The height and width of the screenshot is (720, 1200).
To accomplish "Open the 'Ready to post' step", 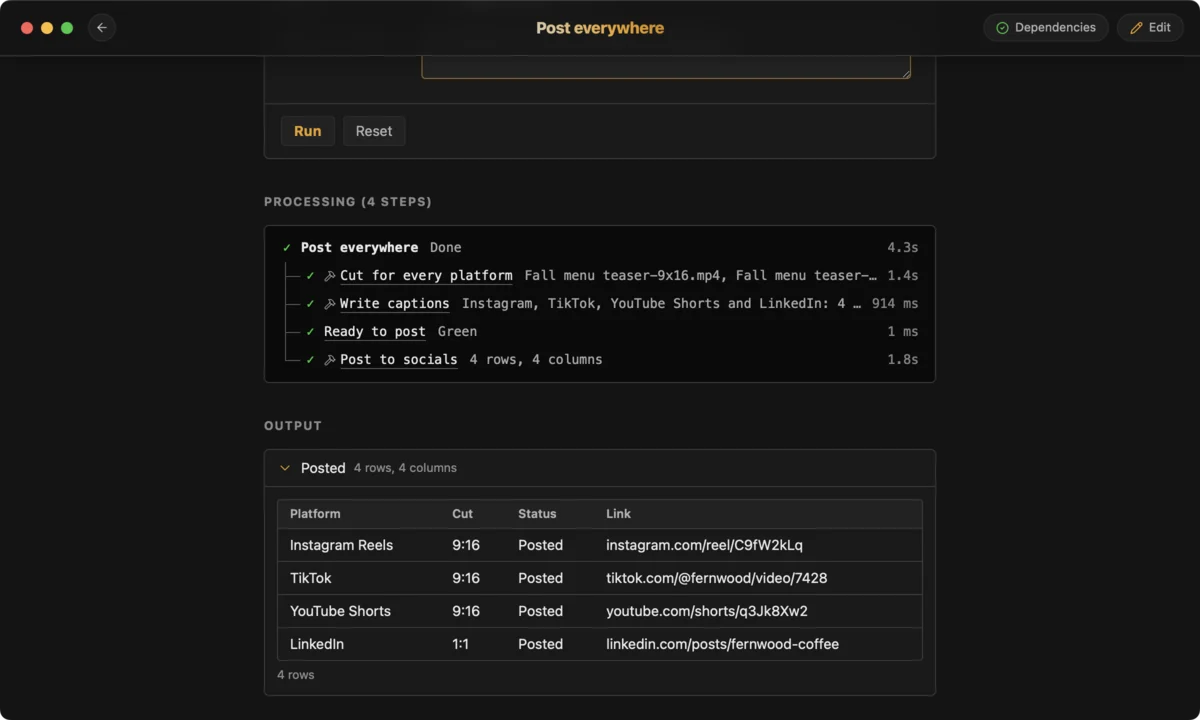I will coord(375,331).
